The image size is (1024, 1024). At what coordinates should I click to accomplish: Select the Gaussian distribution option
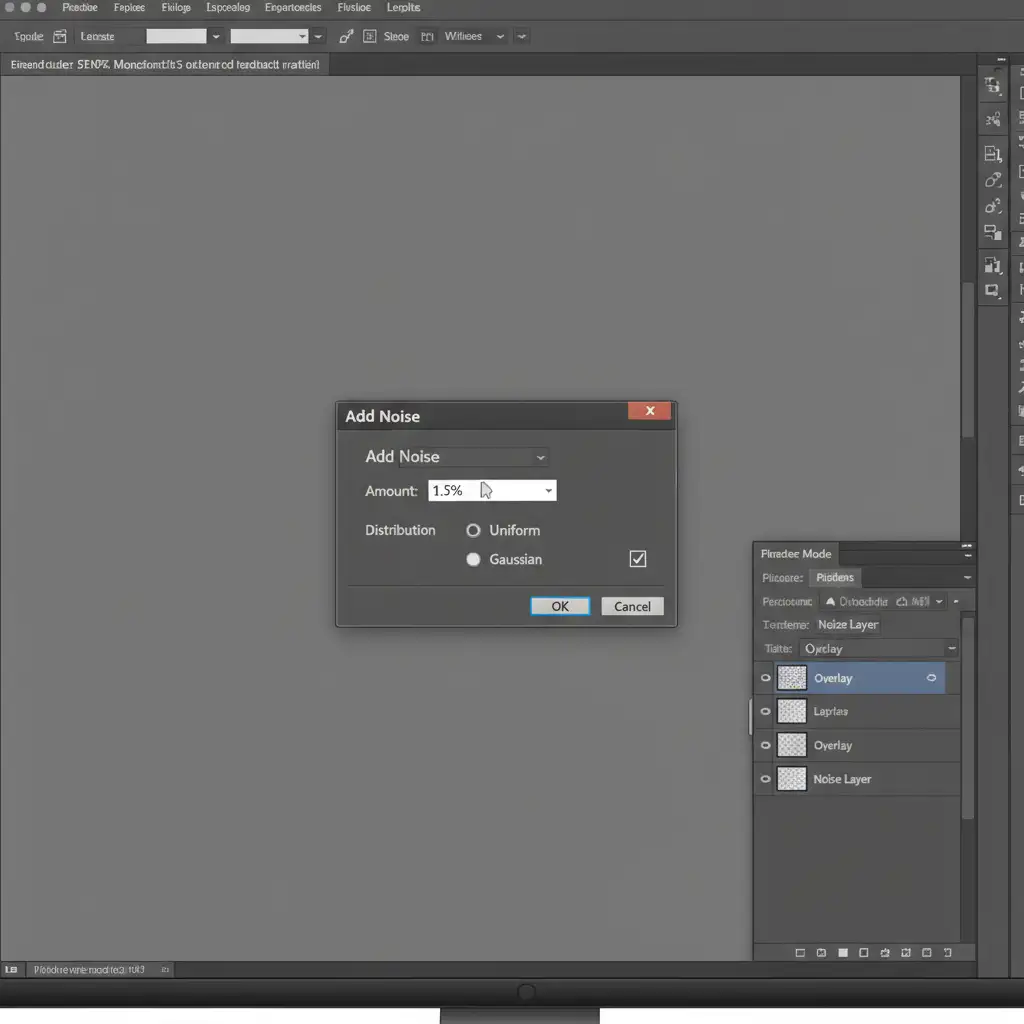[474, 560]
